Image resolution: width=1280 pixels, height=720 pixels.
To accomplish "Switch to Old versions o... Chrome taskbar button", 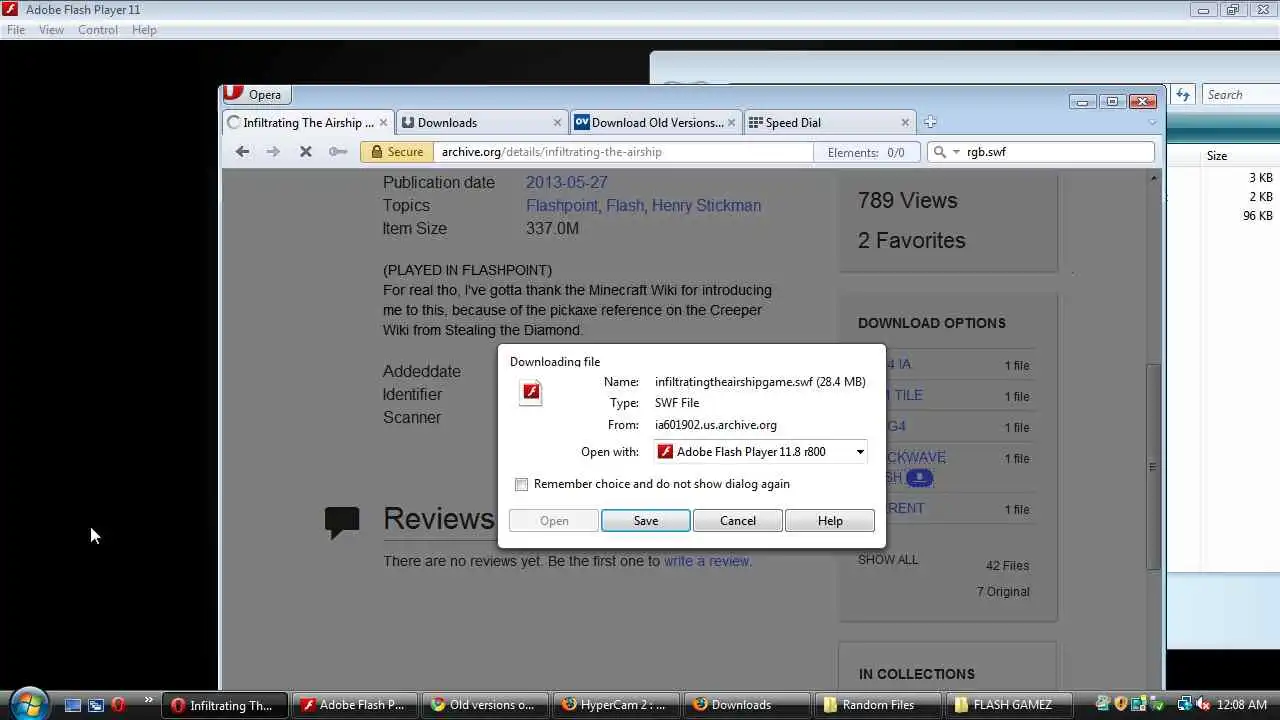I will (486, 705).
